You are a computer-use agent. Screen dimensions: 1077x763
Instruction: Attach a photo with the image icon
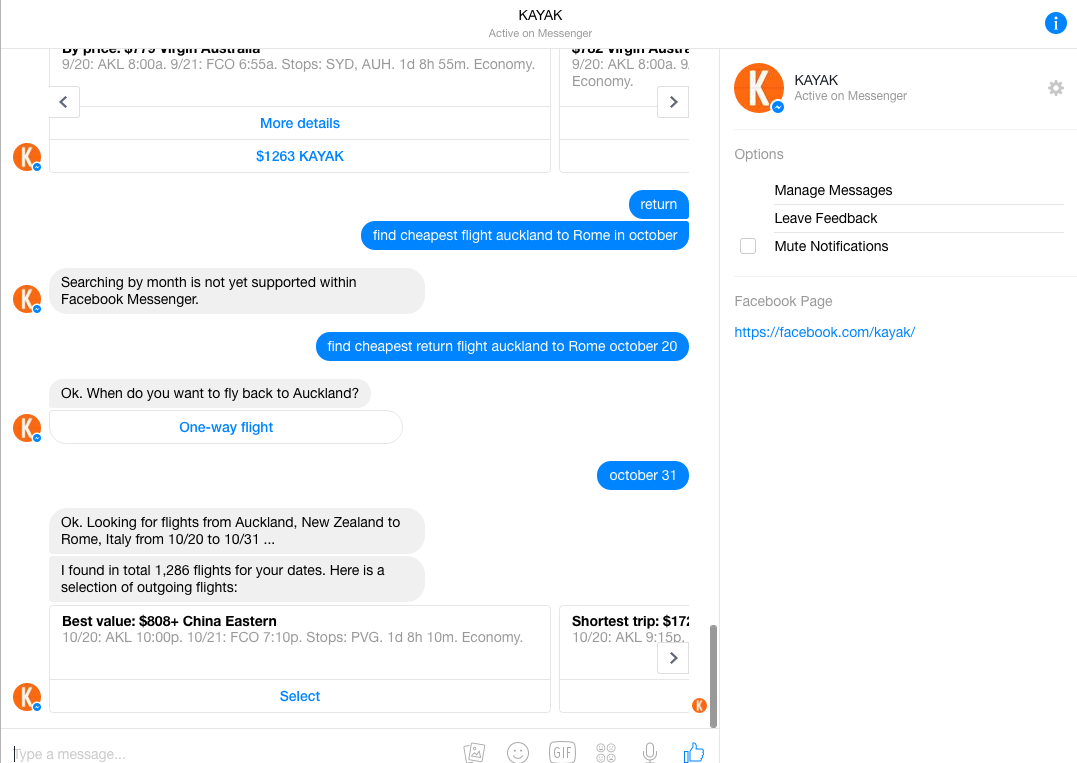coord(474,753)
